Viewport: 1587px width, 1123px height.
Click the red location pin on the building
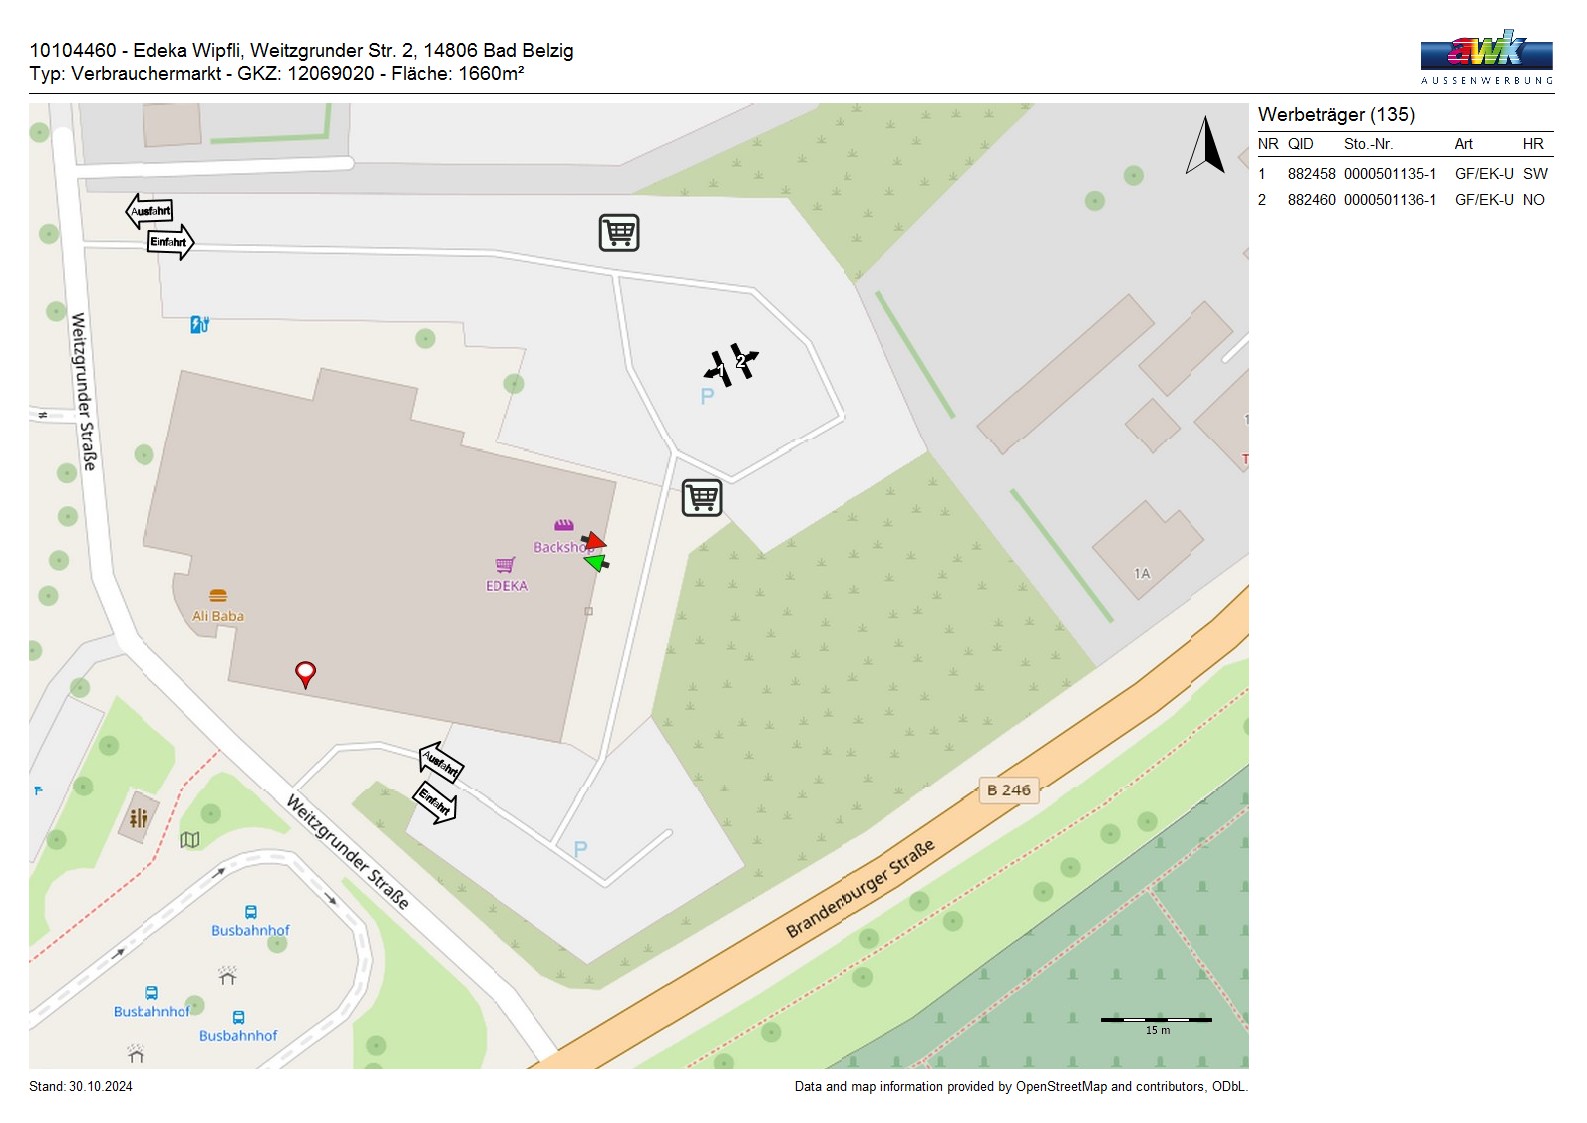[x=305, y=673]
